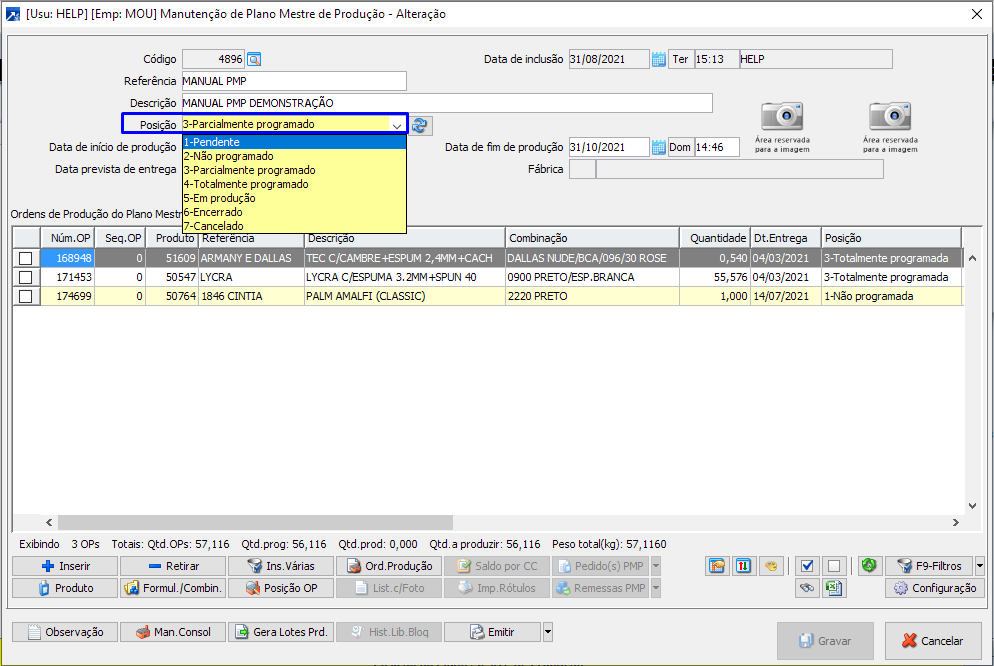Open Formul./Combin. button
The image size is (994, 666).
(x=173, y=588)
